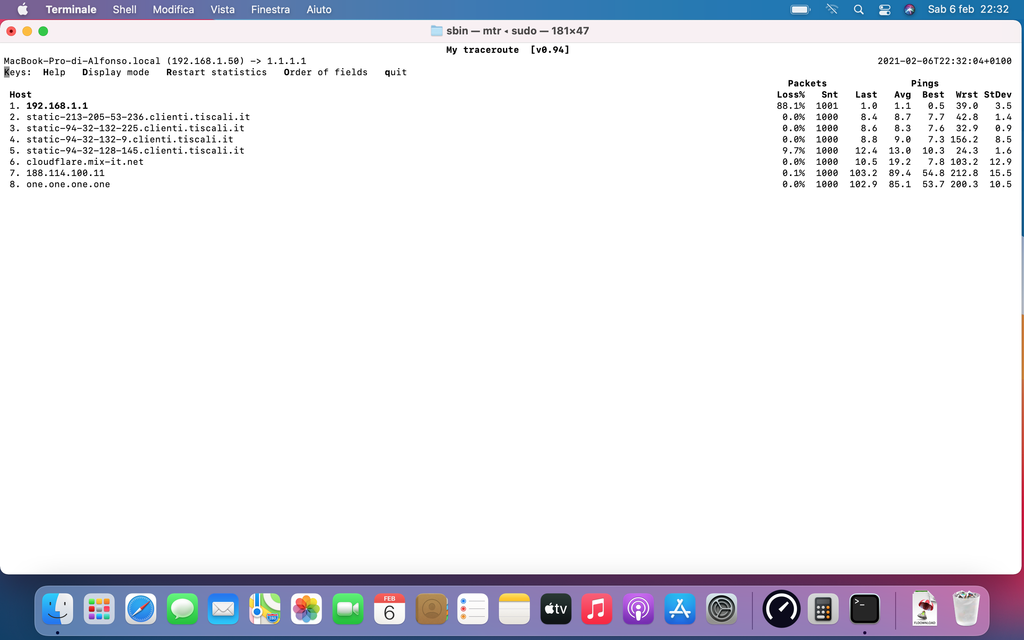This screenshot has width=1024, height=640.
Task: Open the Calculator app in dock
Action: (x=823, y=607)
